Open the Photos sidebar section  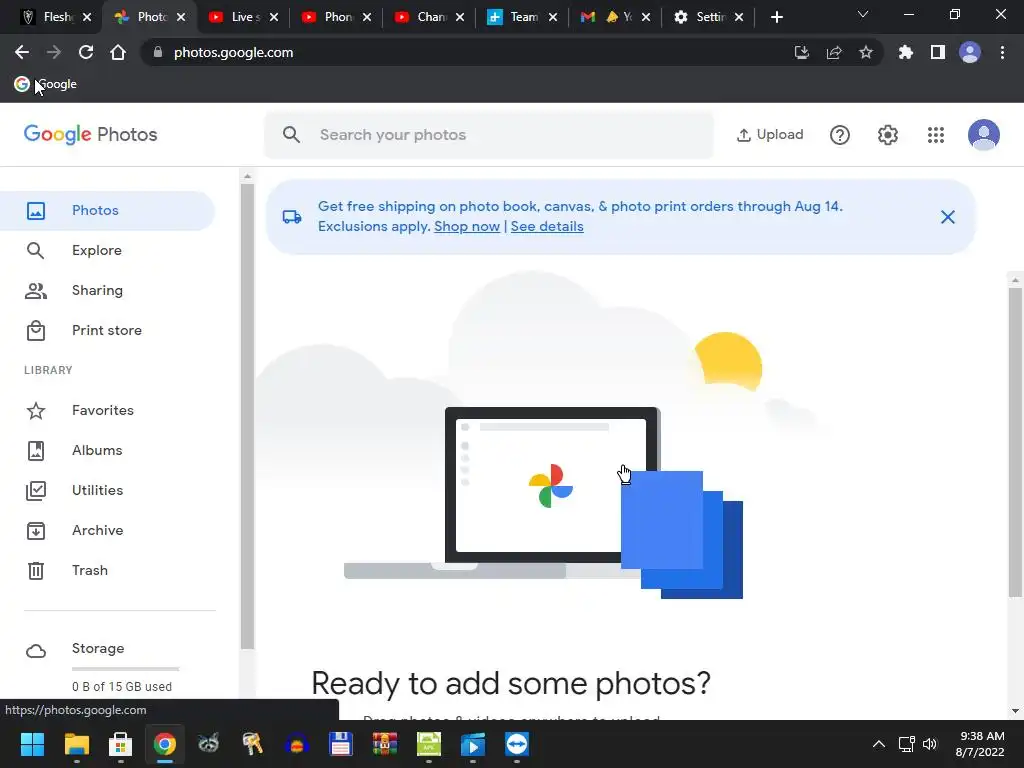point(107,210)
